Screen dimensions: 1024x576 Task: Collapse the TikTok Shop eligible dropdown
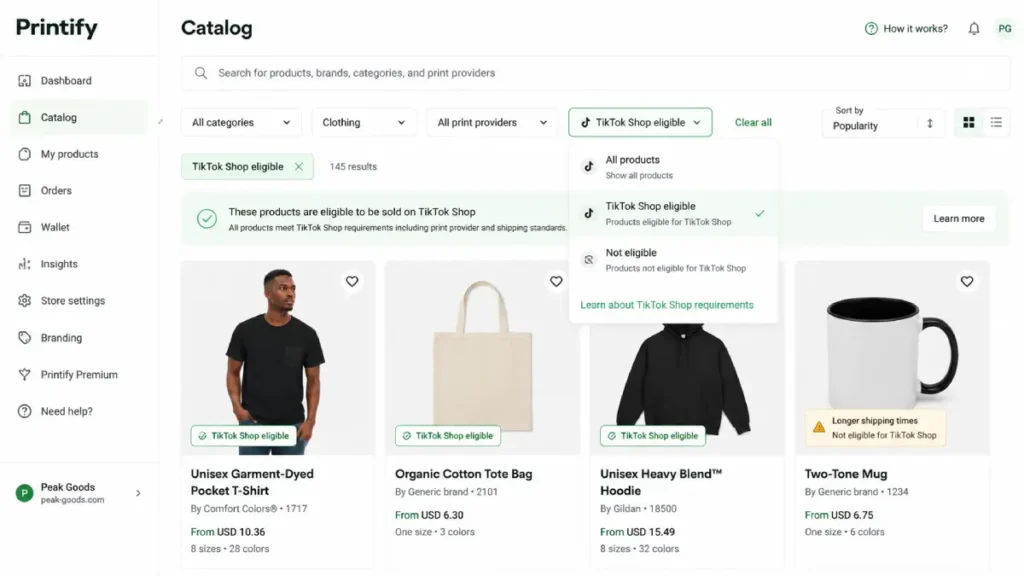[640, 122]
